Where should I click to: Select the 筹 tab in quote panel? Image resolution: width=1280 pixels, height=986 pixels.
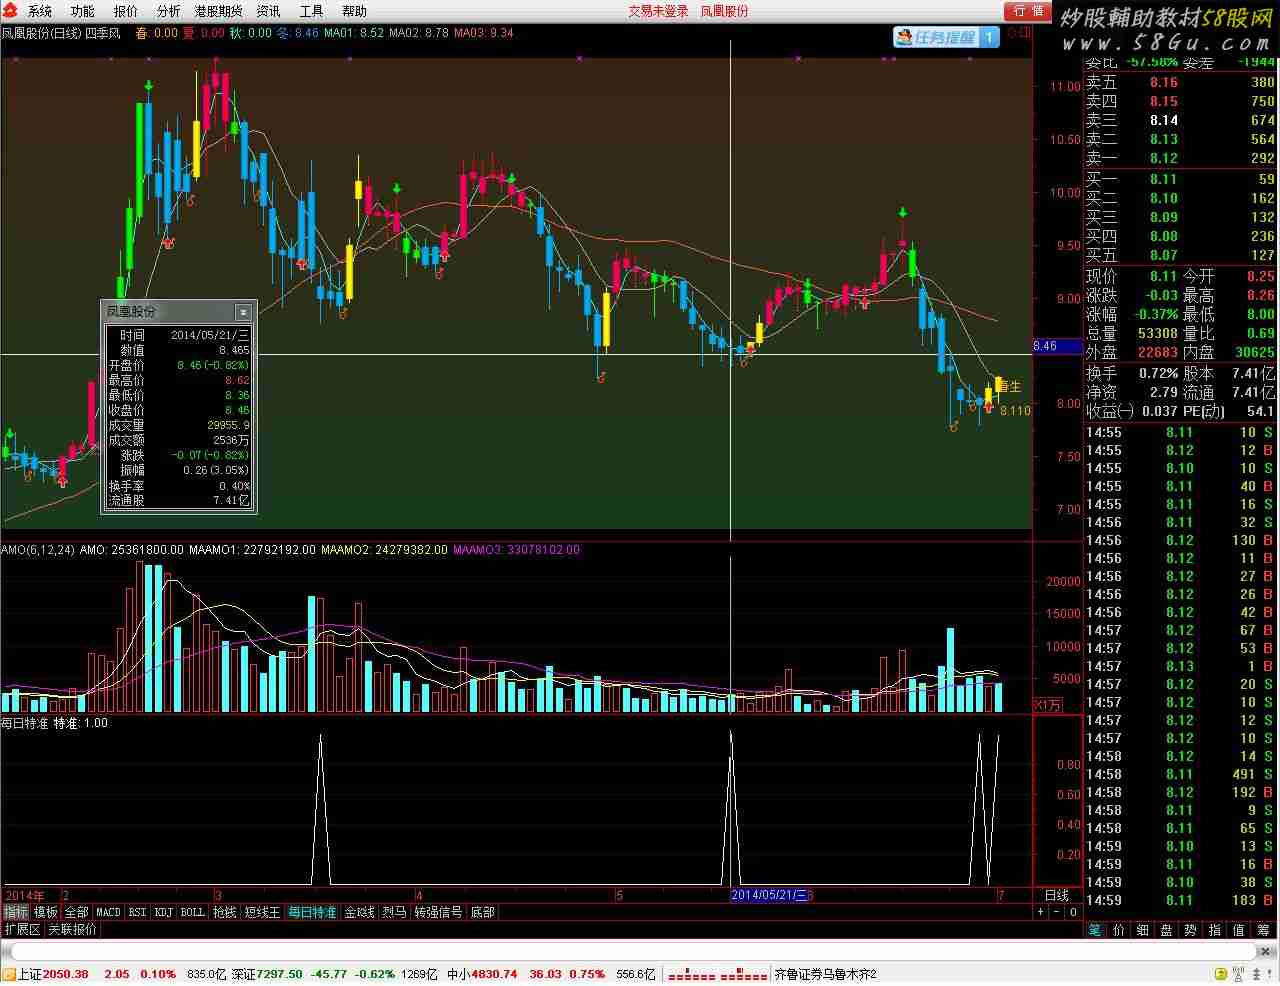click(x=1264, y=930)
